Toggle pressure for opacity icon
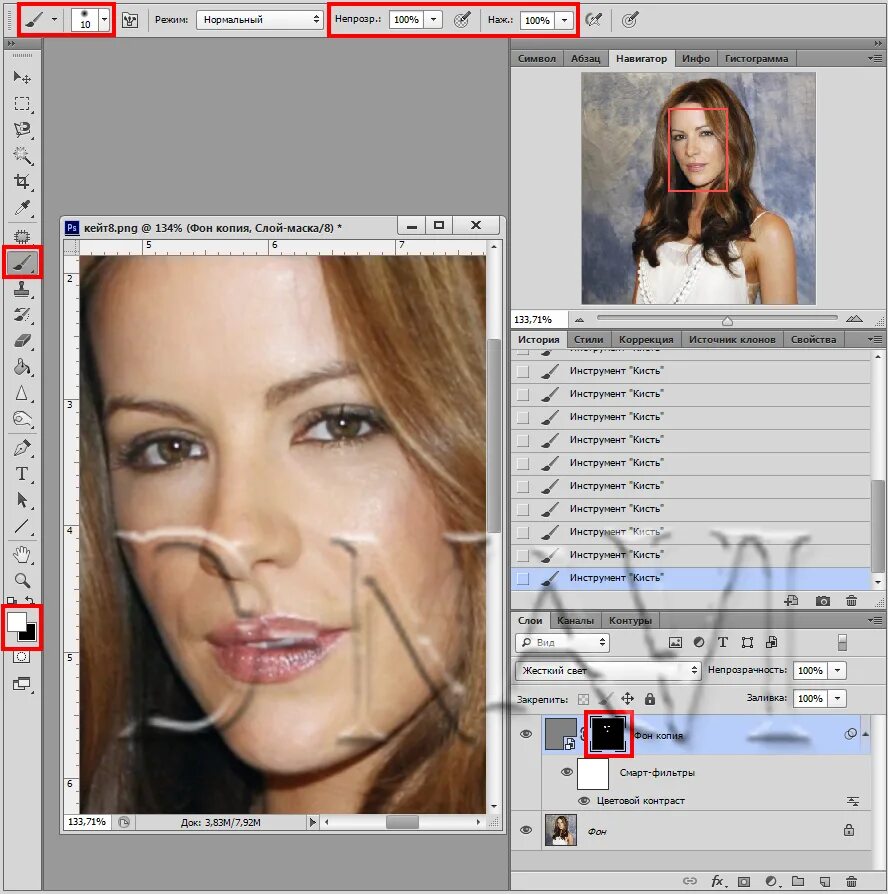This screenshot has width=888, height=894. point(462,21)
